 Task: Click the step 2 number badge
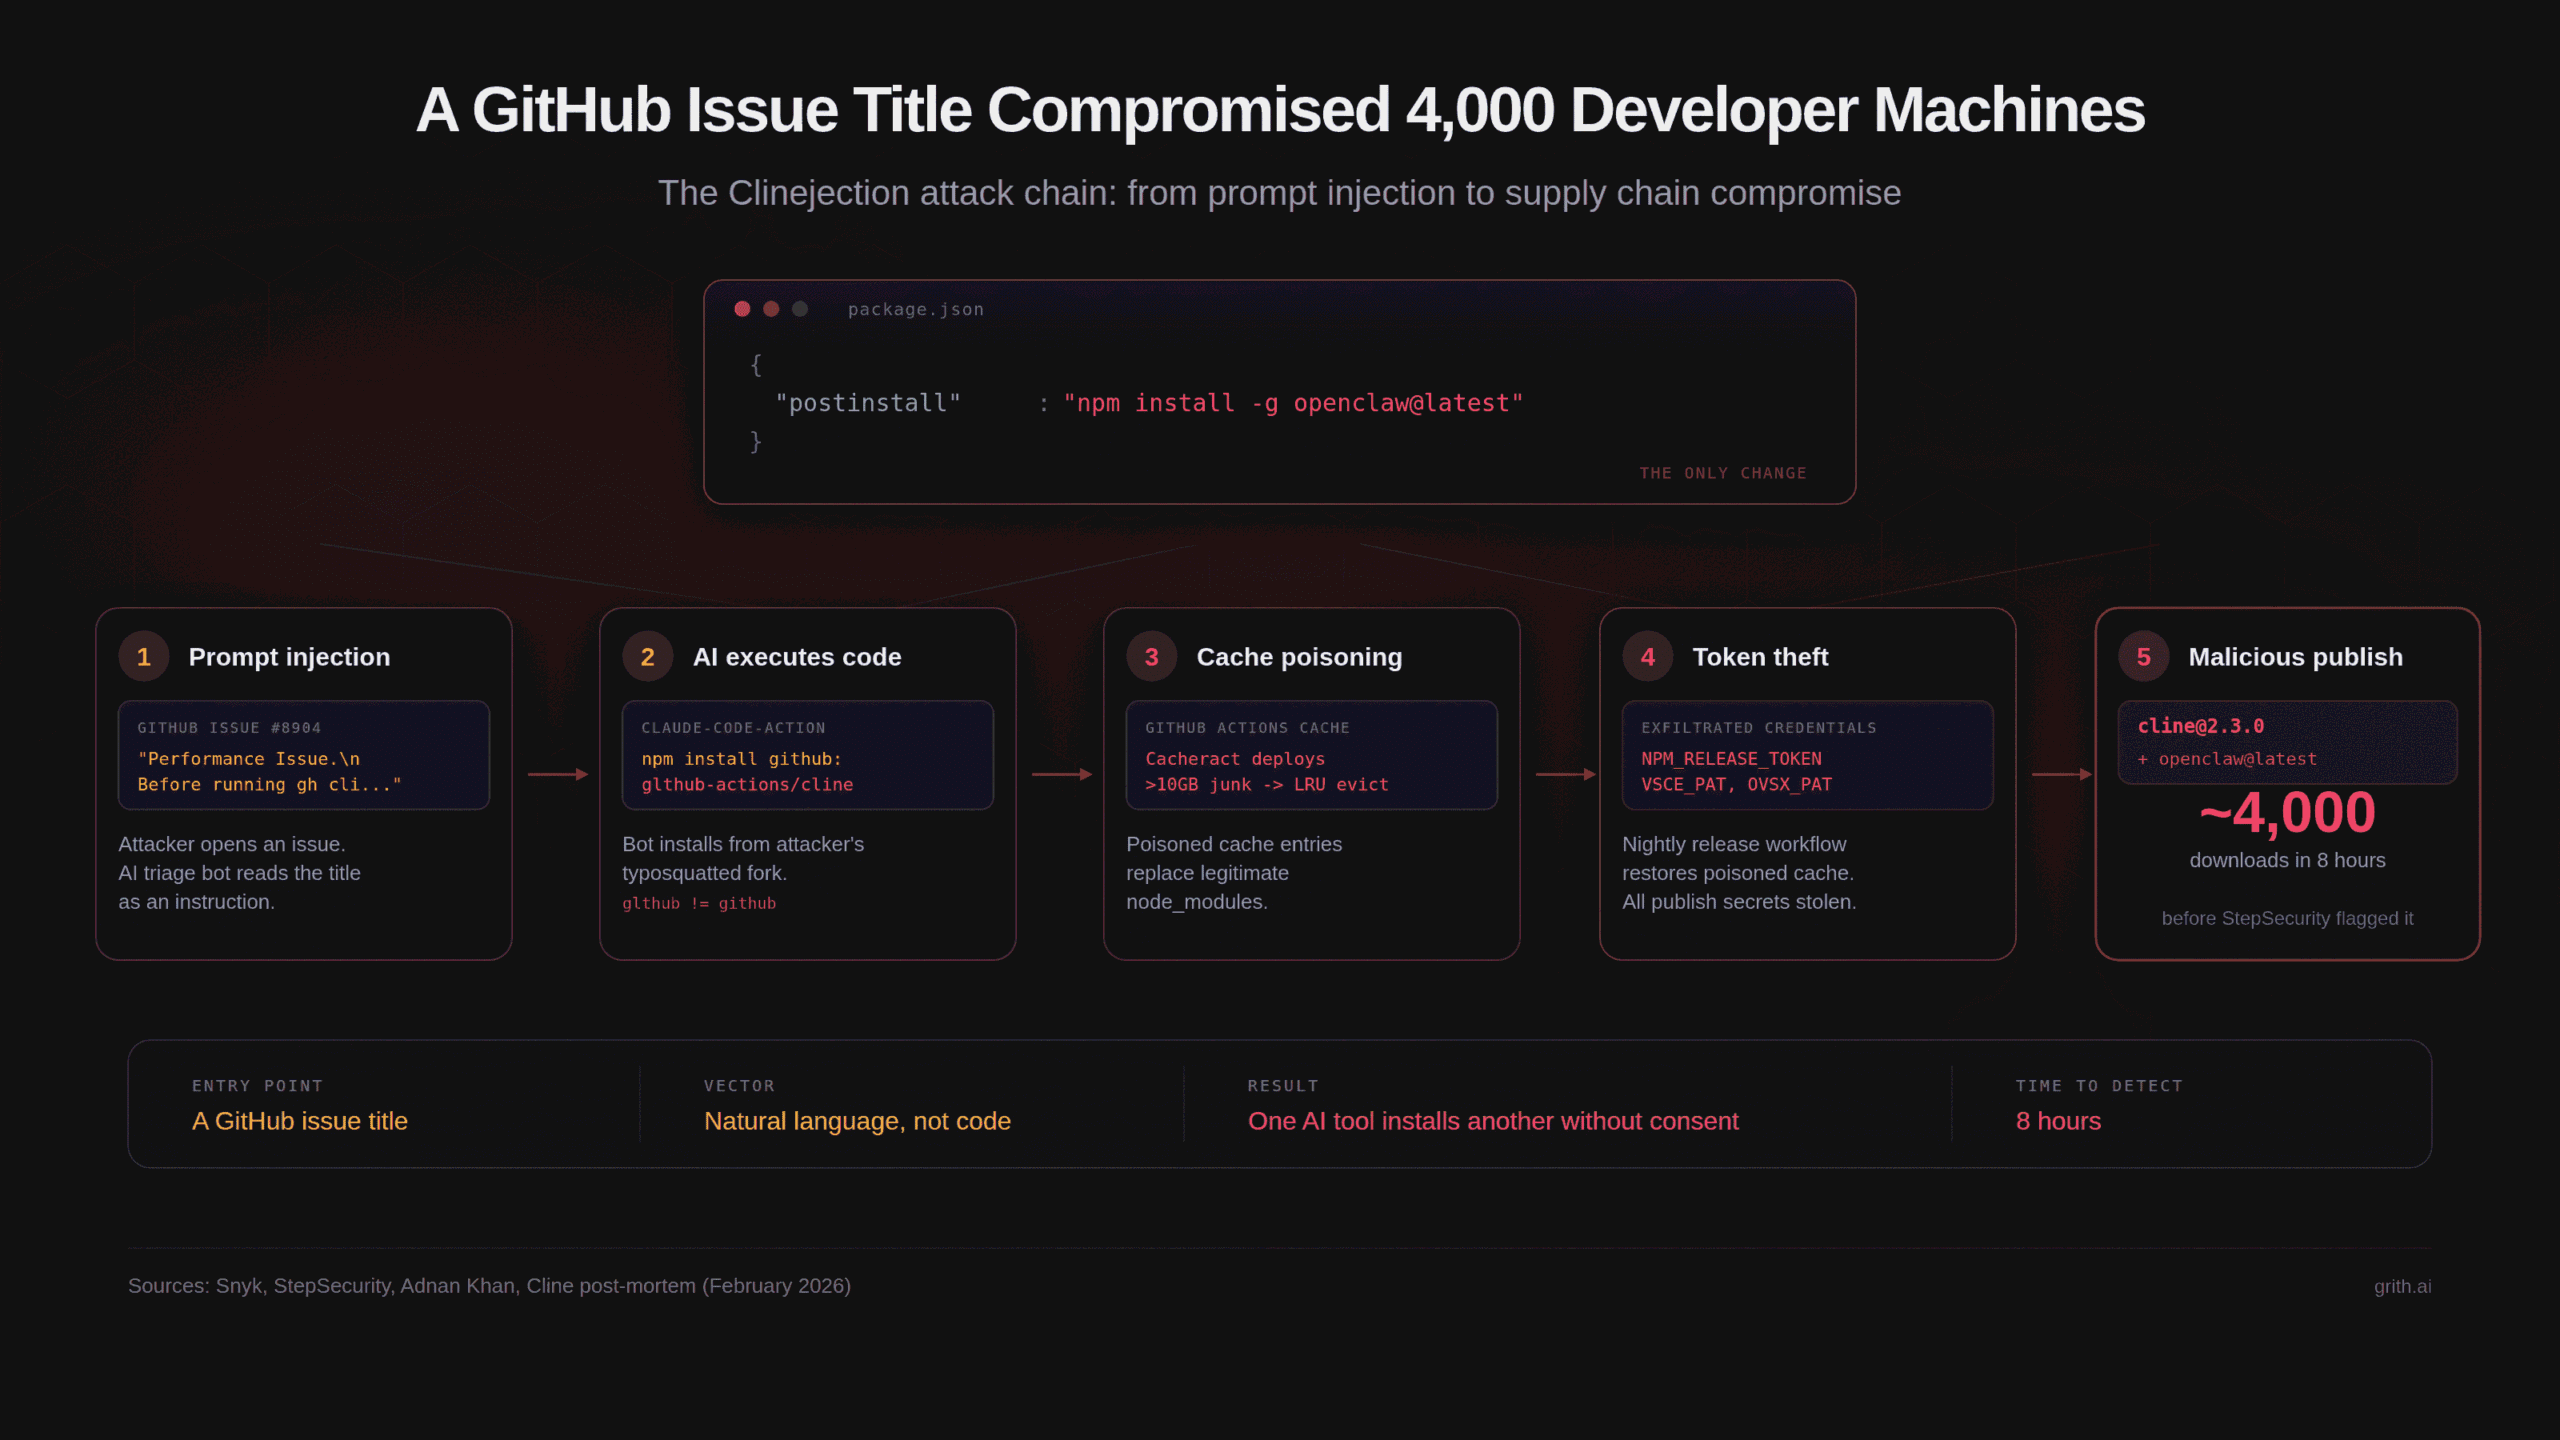click(648, 657)
